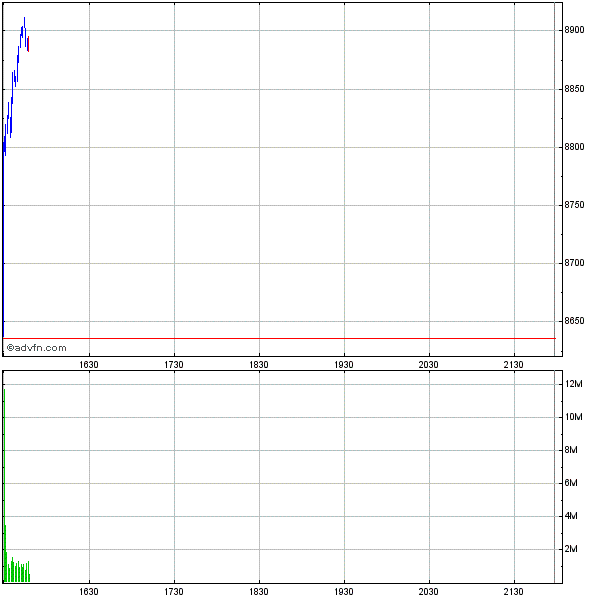This screenshot has width=600, height=600.
Task: Click the 8800 price axis label
Action: point(574,147)
